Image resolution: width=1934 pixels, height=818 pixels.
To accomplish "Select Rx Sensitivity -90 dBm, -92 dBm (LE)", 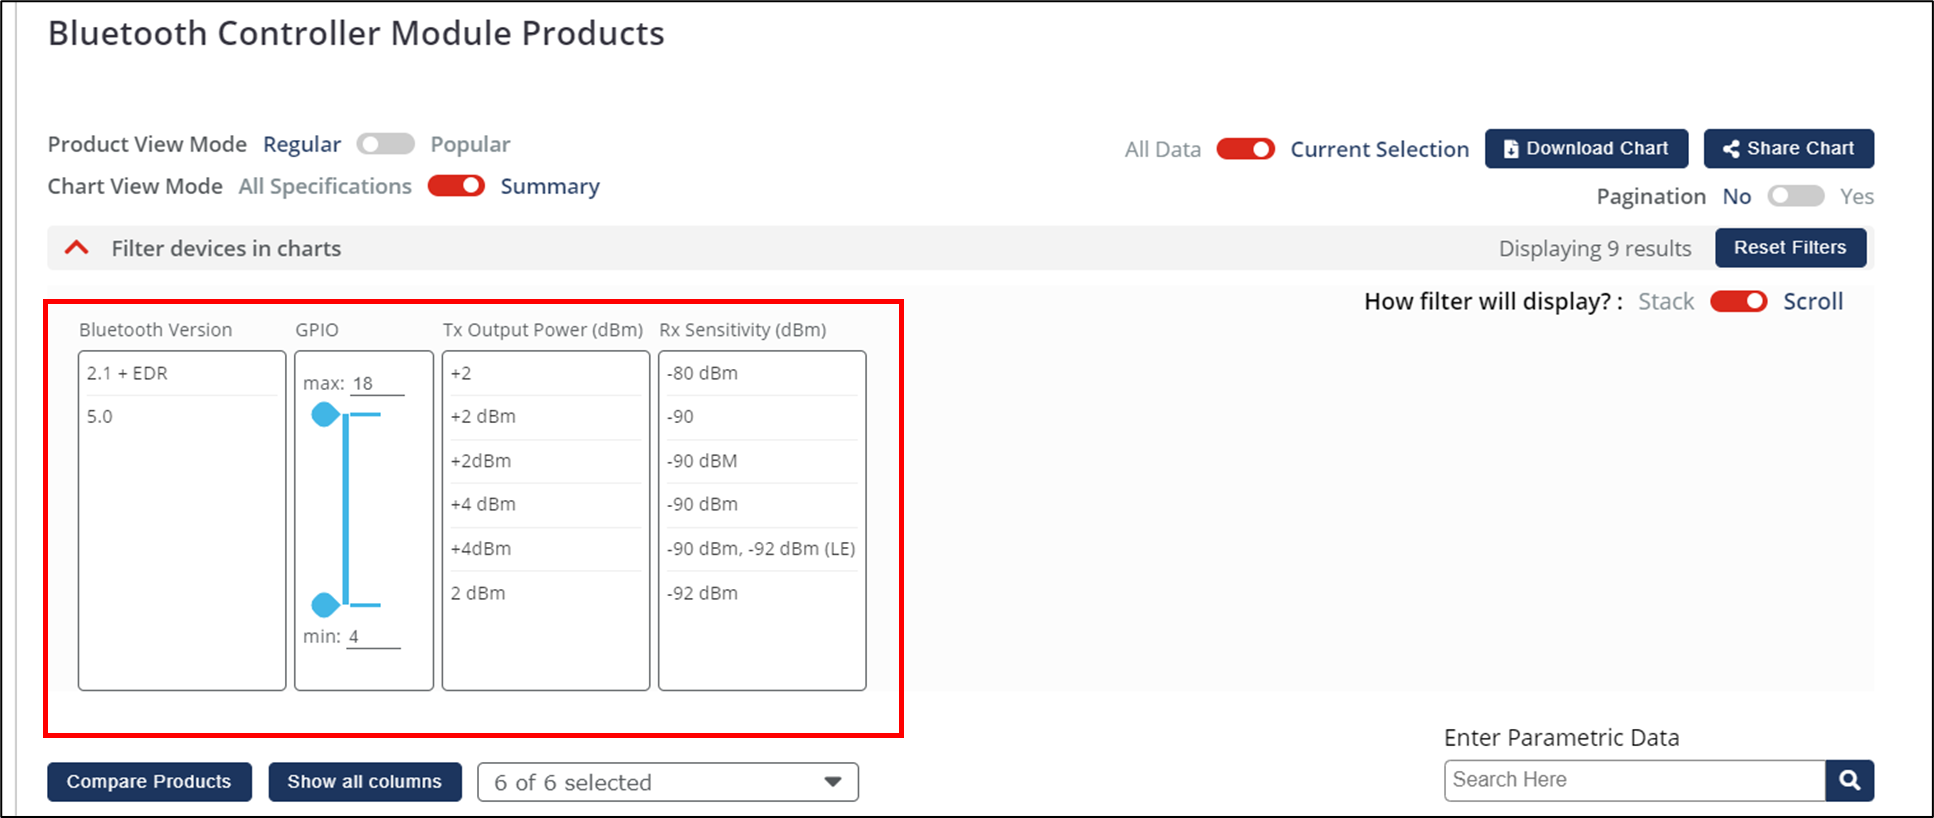I will pyautogui.click(x=762, y=549).
